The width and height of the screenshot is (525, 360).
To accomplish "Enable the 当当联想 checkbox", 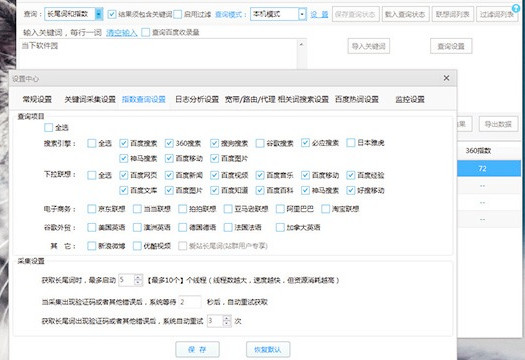I will coord(137,209).
